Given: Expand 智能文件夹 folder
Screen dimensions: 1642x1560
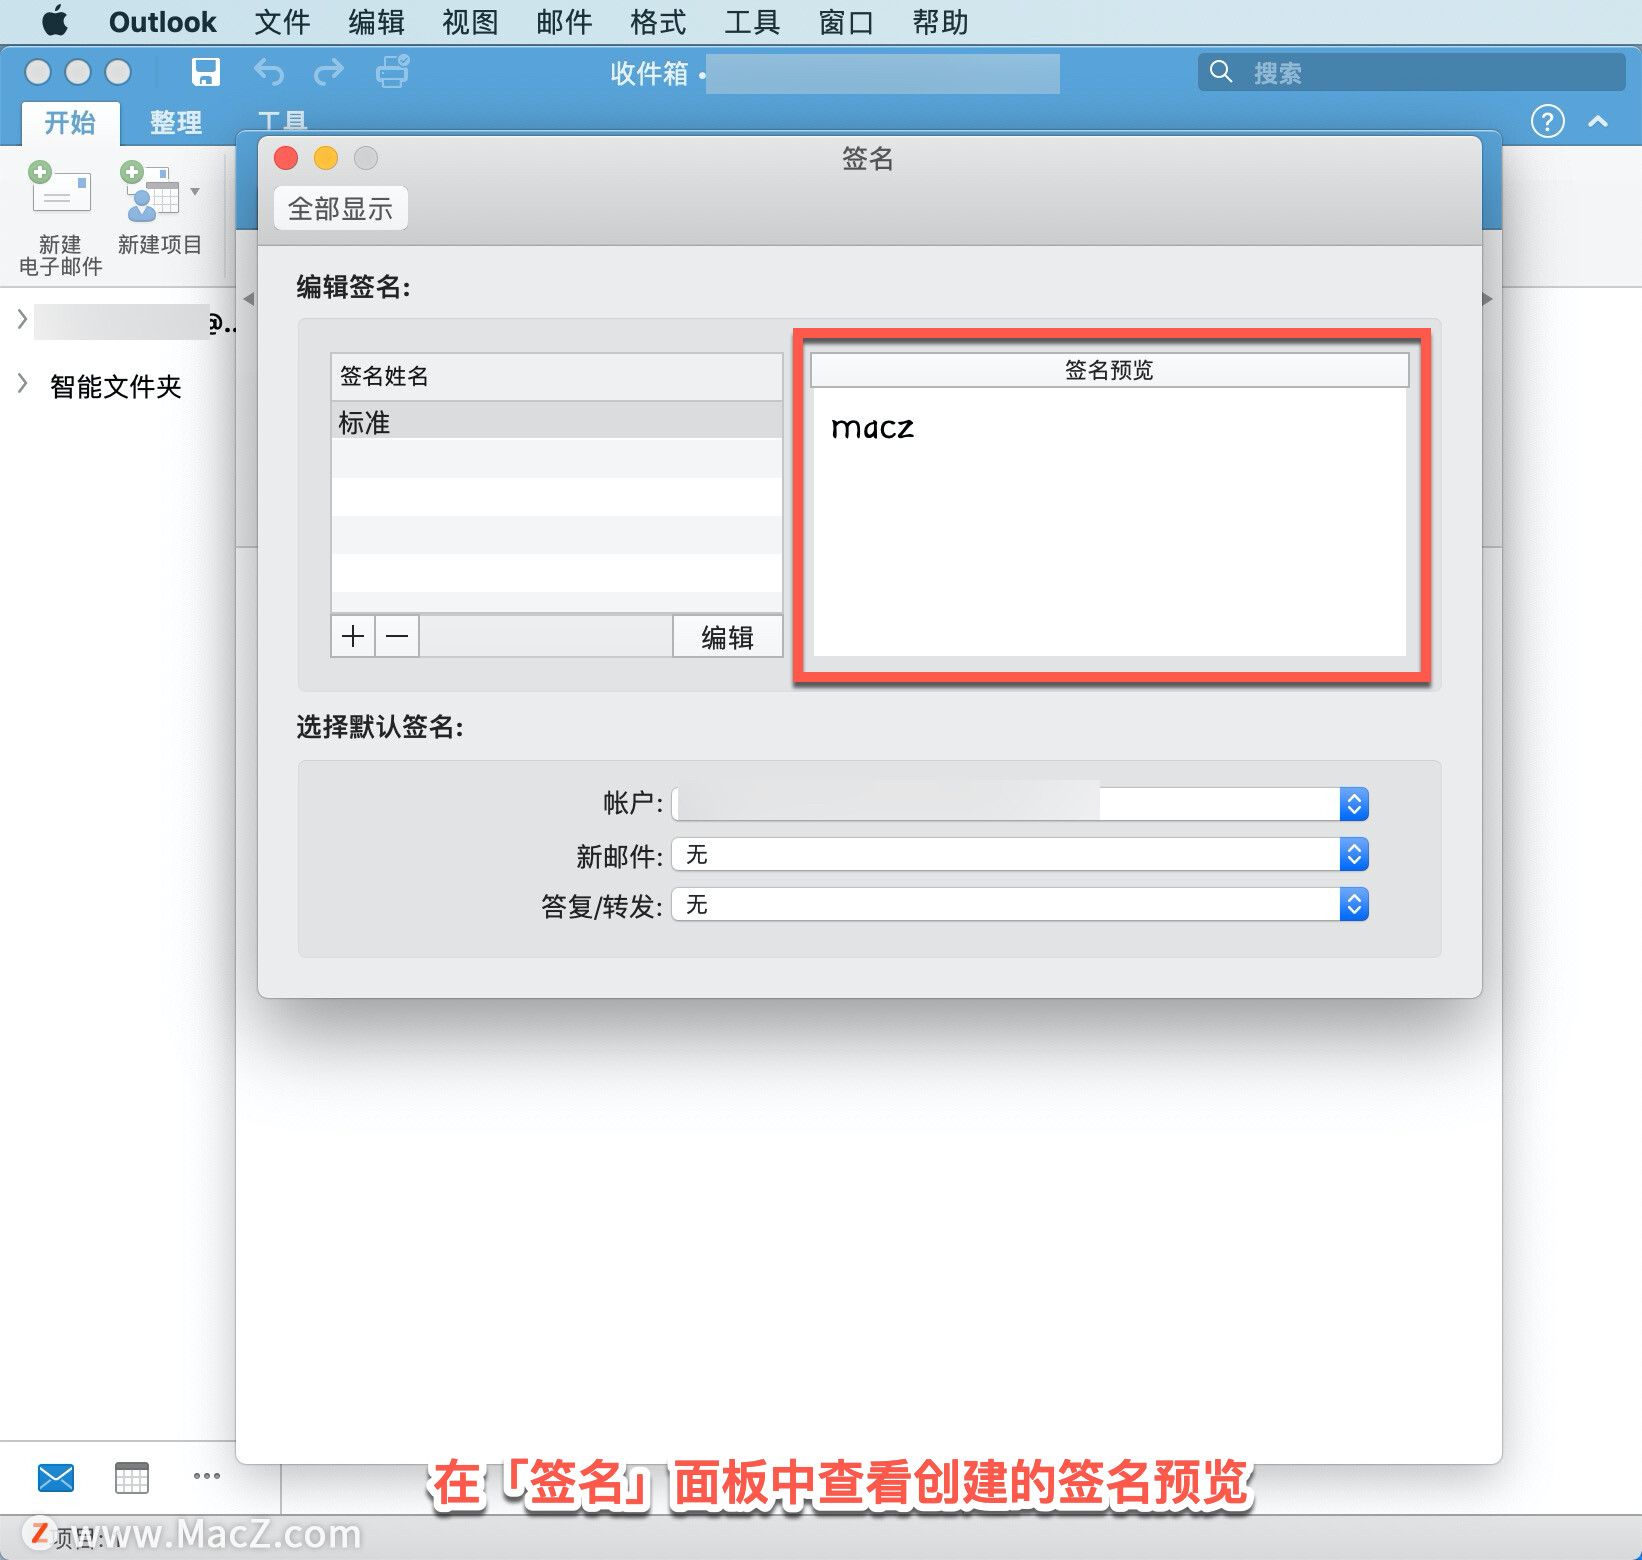Looking at the screenshot, I should click(x=22, y=384).
